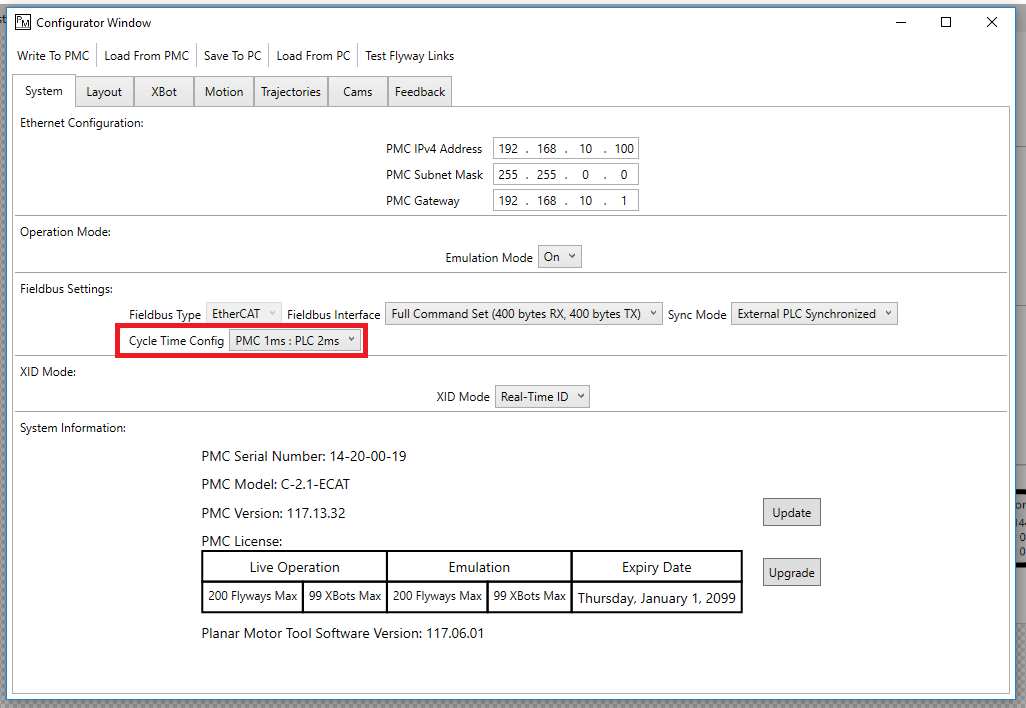Switch to the Layout tab
The width and height of the screenshot is (1026, 708).
click(104, 92)
